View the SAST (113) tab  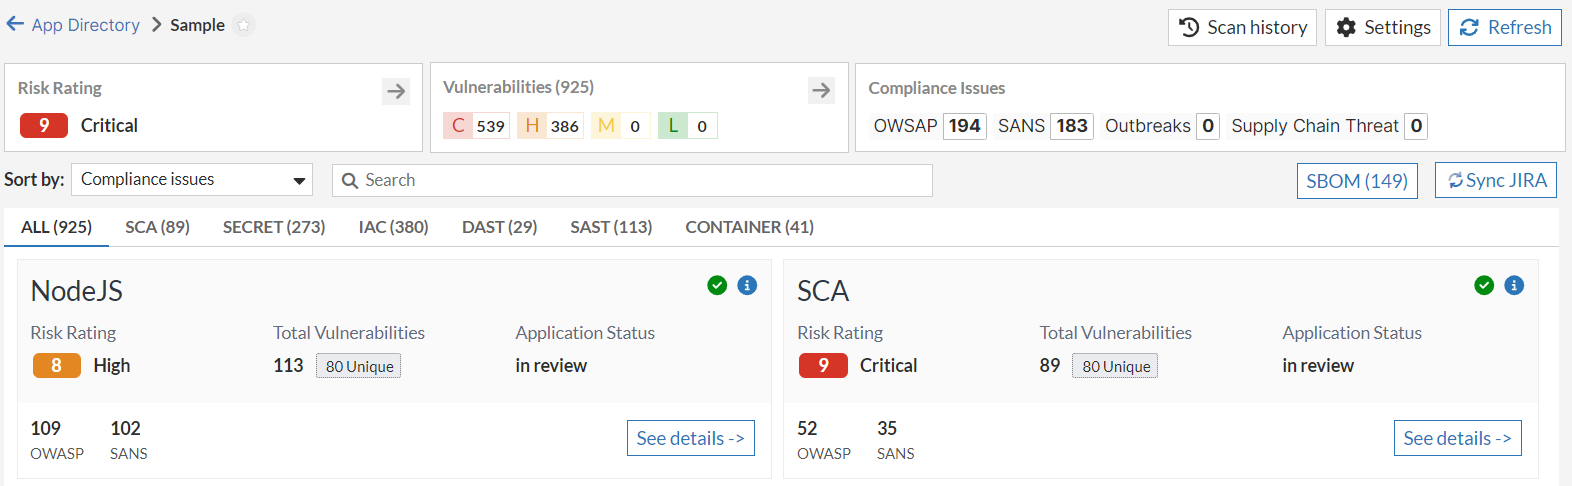click(x=611, y=227)
